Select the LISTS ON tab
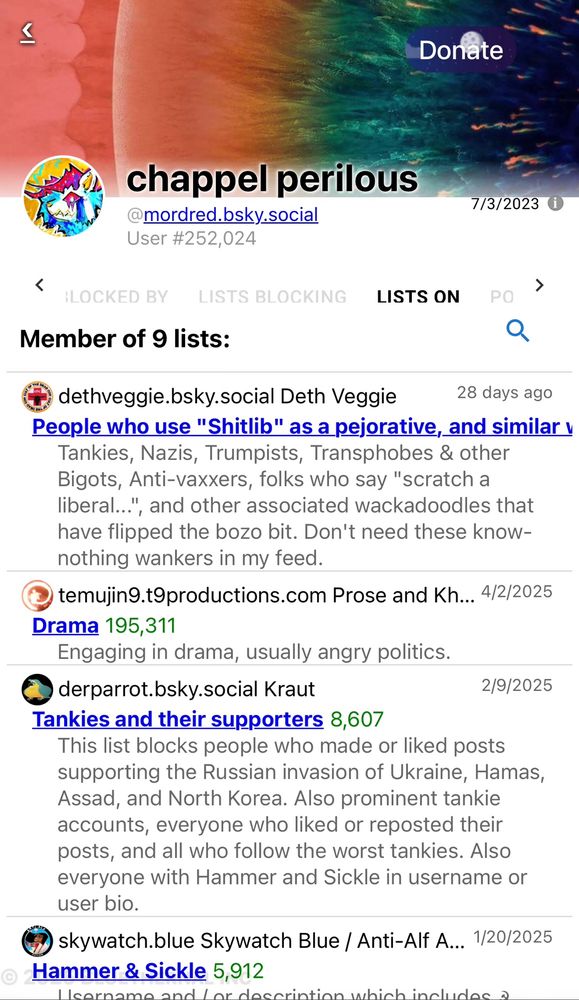Screen dimensions: 579x1000 tap(417, 296)
